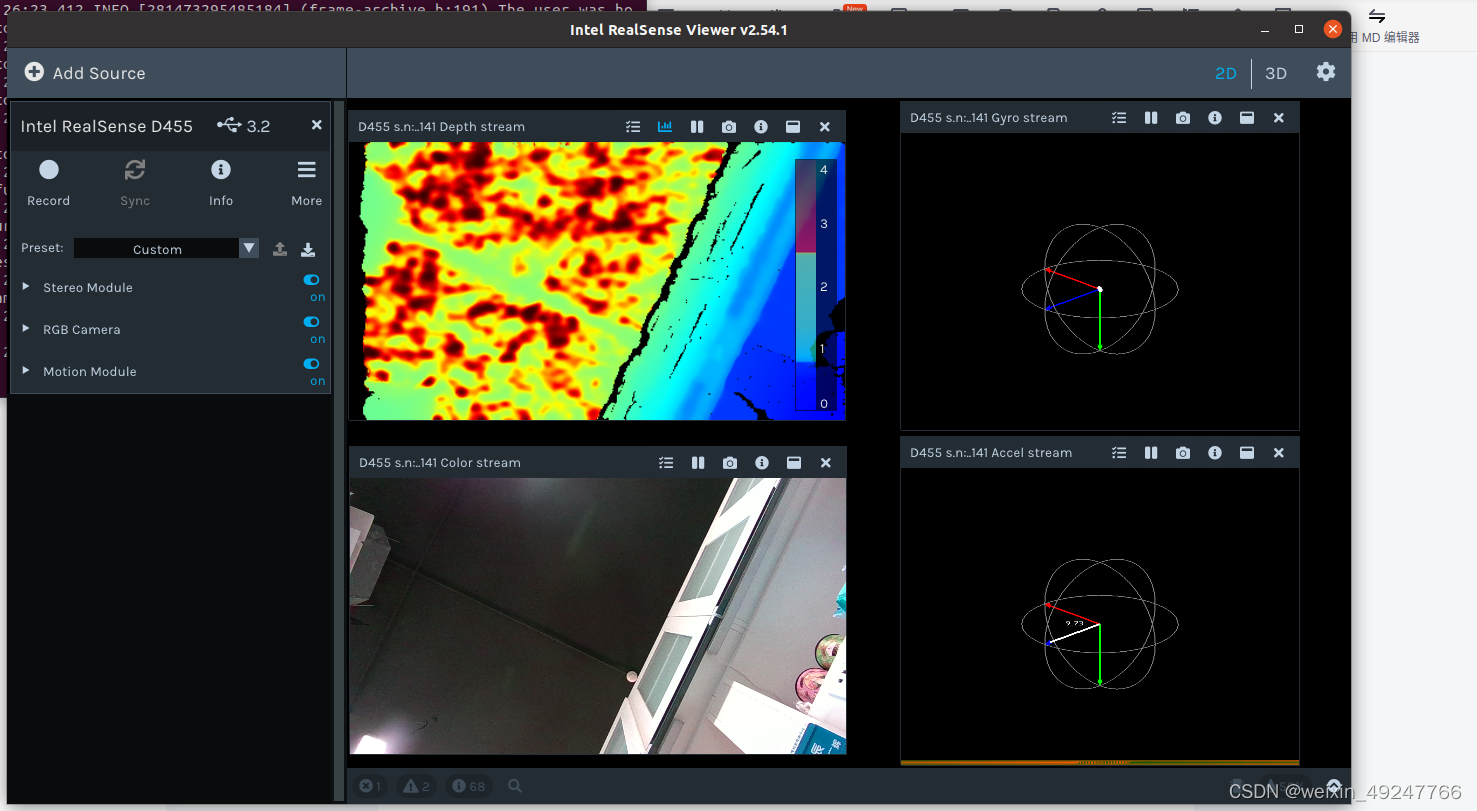
Task: Show Color stream info overlay
Action: [x=762, y=463]
